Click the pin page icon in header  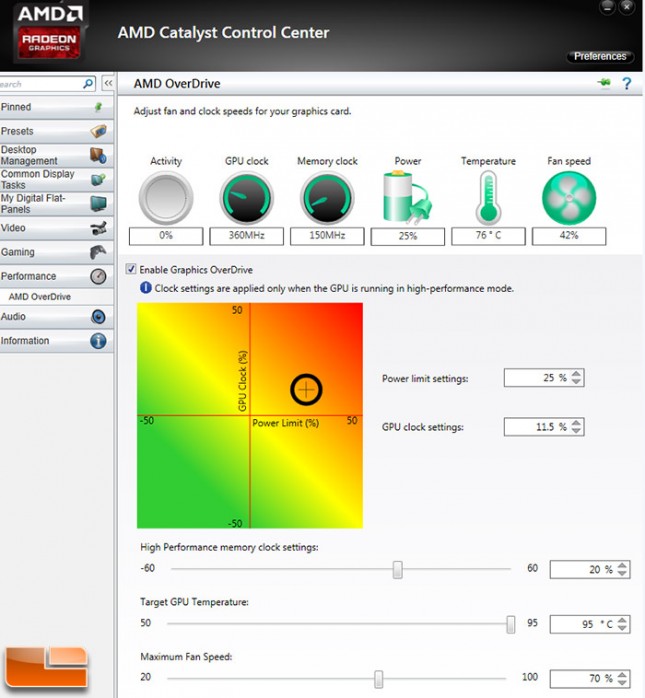point(604,83)
